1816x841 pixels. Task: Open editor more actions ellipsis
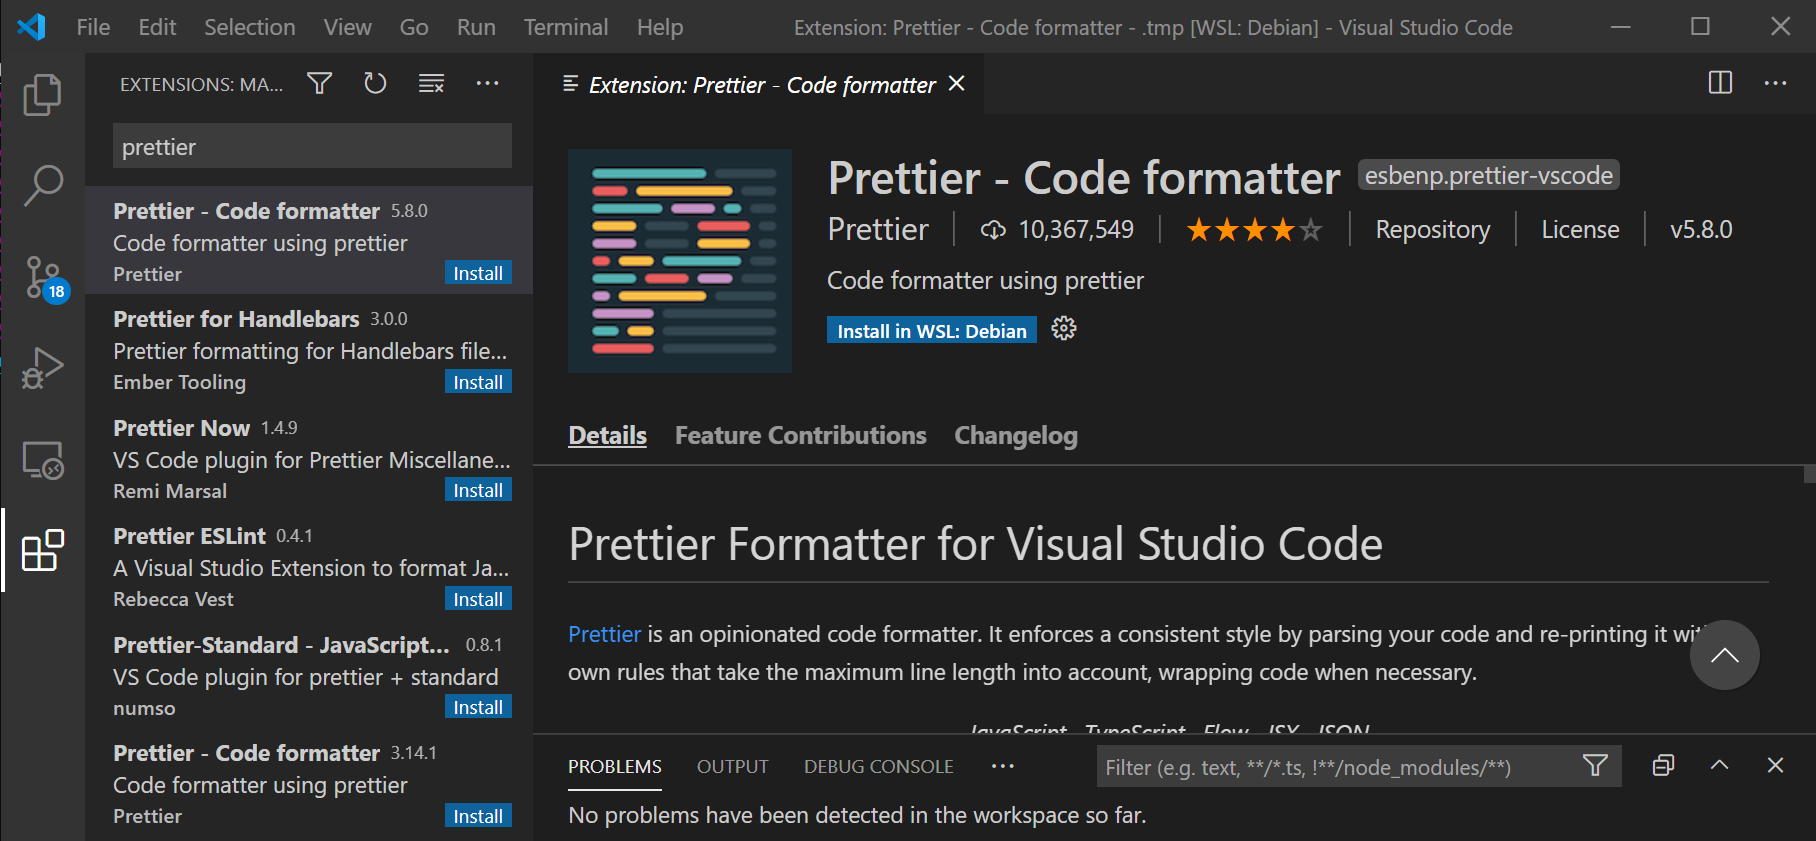(1775, 82)
